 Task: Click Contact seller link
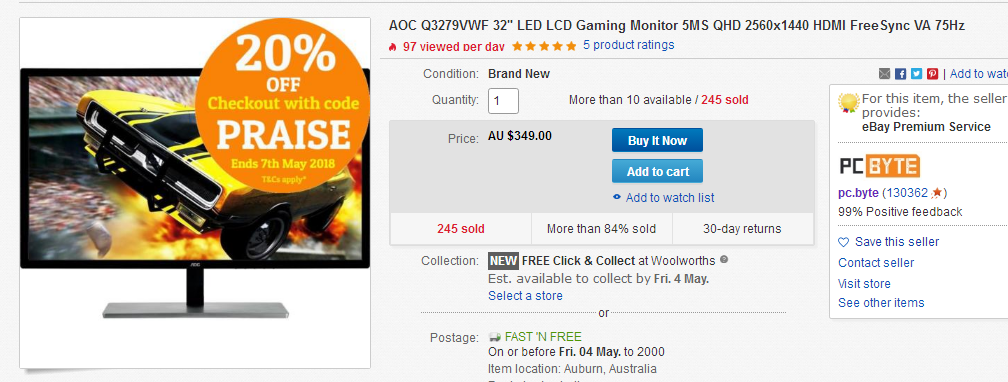[x=876, y=262]
